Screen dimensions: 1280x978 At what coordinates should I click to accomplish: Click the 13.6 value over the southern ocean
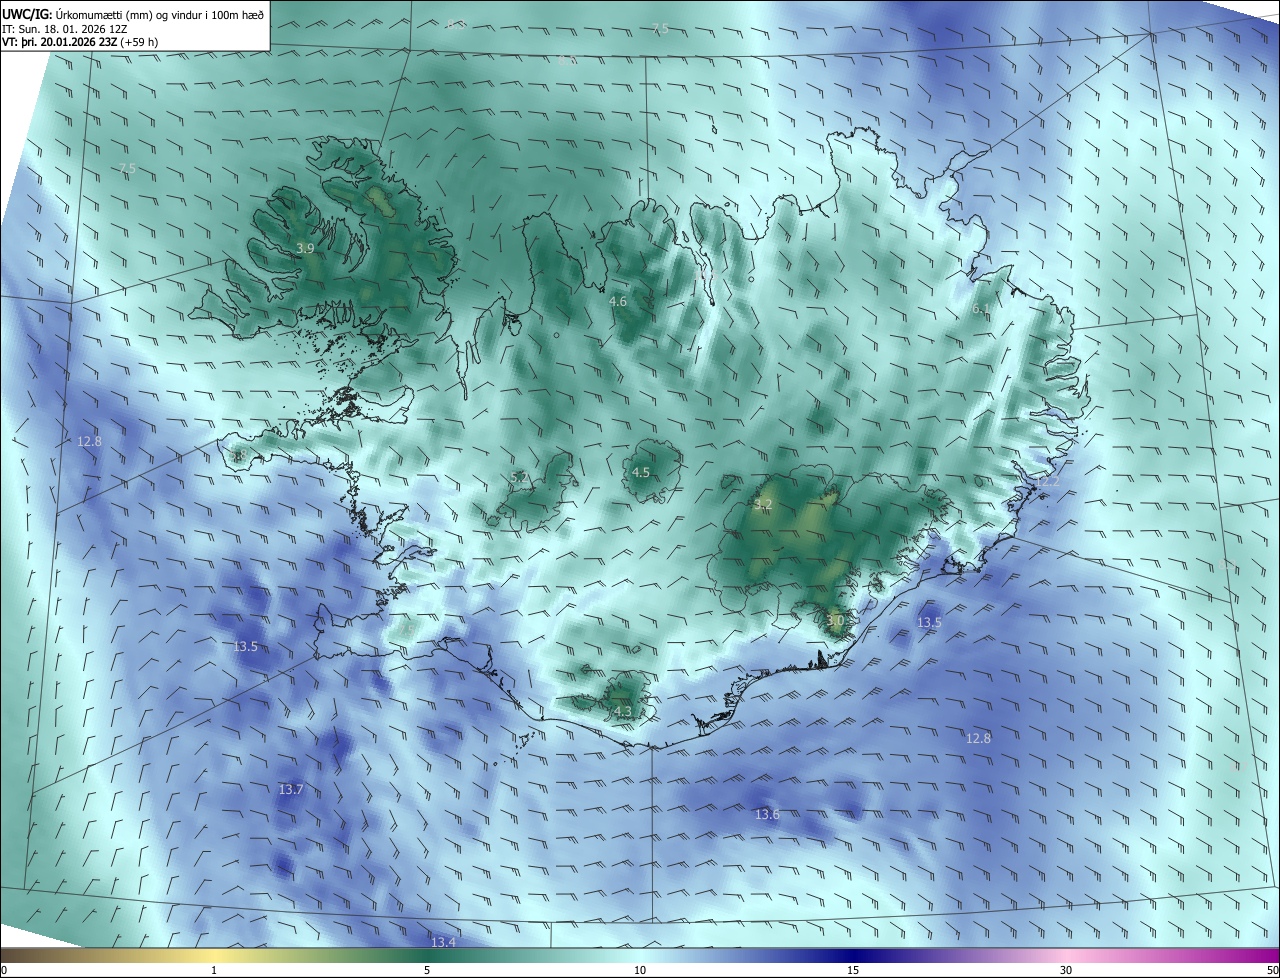click(767, 814)
